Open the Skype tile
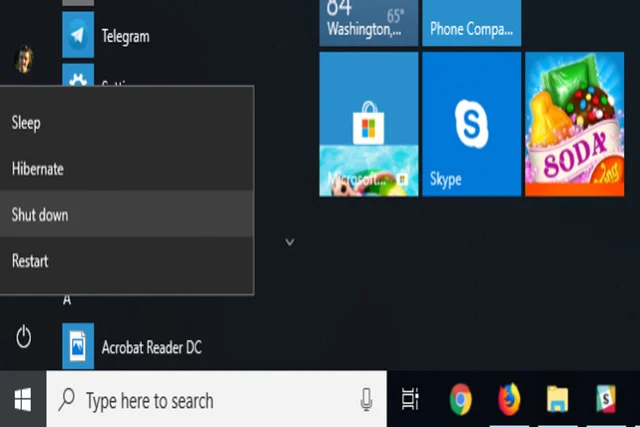This screenshot has height=427, width=640. (471, 124)
